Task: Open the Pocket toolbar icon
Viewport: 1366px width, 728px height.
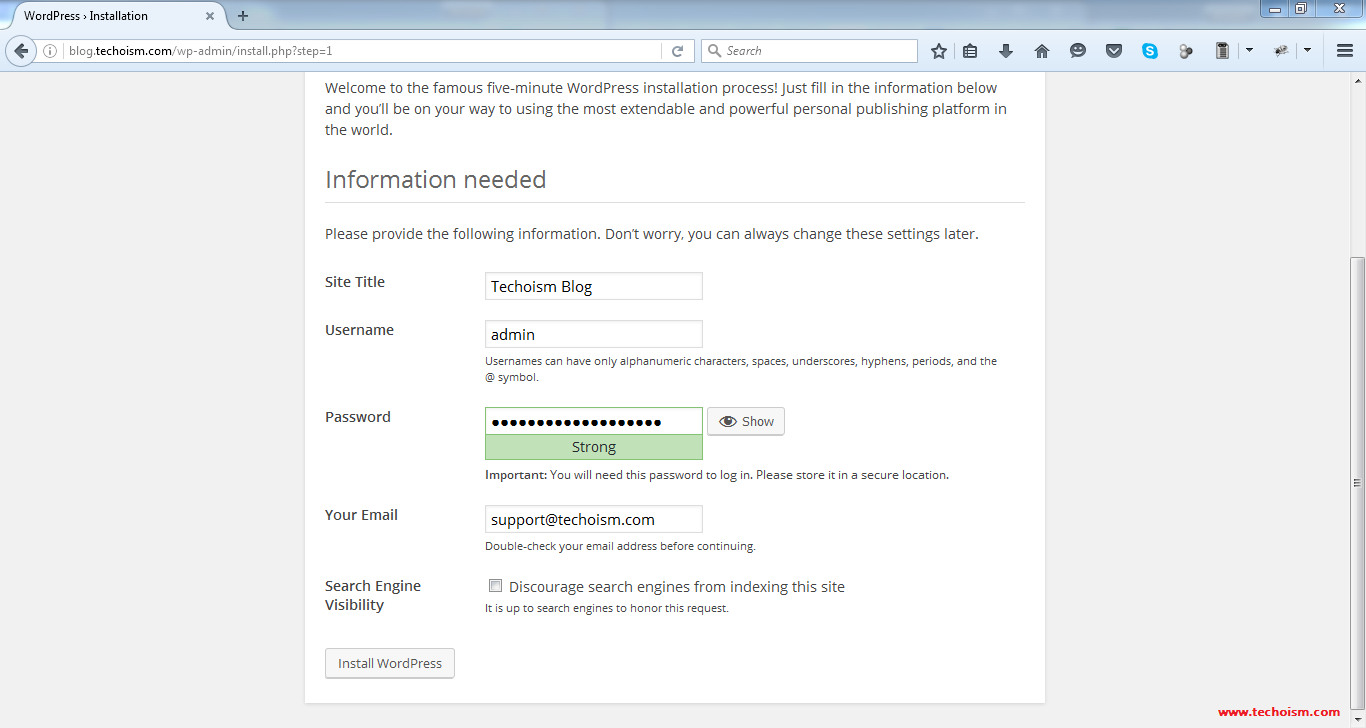Action: coord(1114,51)
